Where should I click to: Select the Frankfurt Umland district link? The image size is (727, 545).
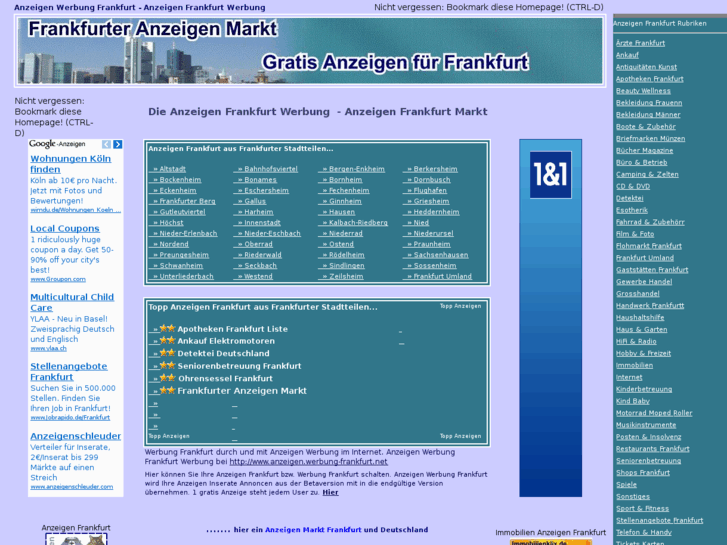tap(442, 276)
